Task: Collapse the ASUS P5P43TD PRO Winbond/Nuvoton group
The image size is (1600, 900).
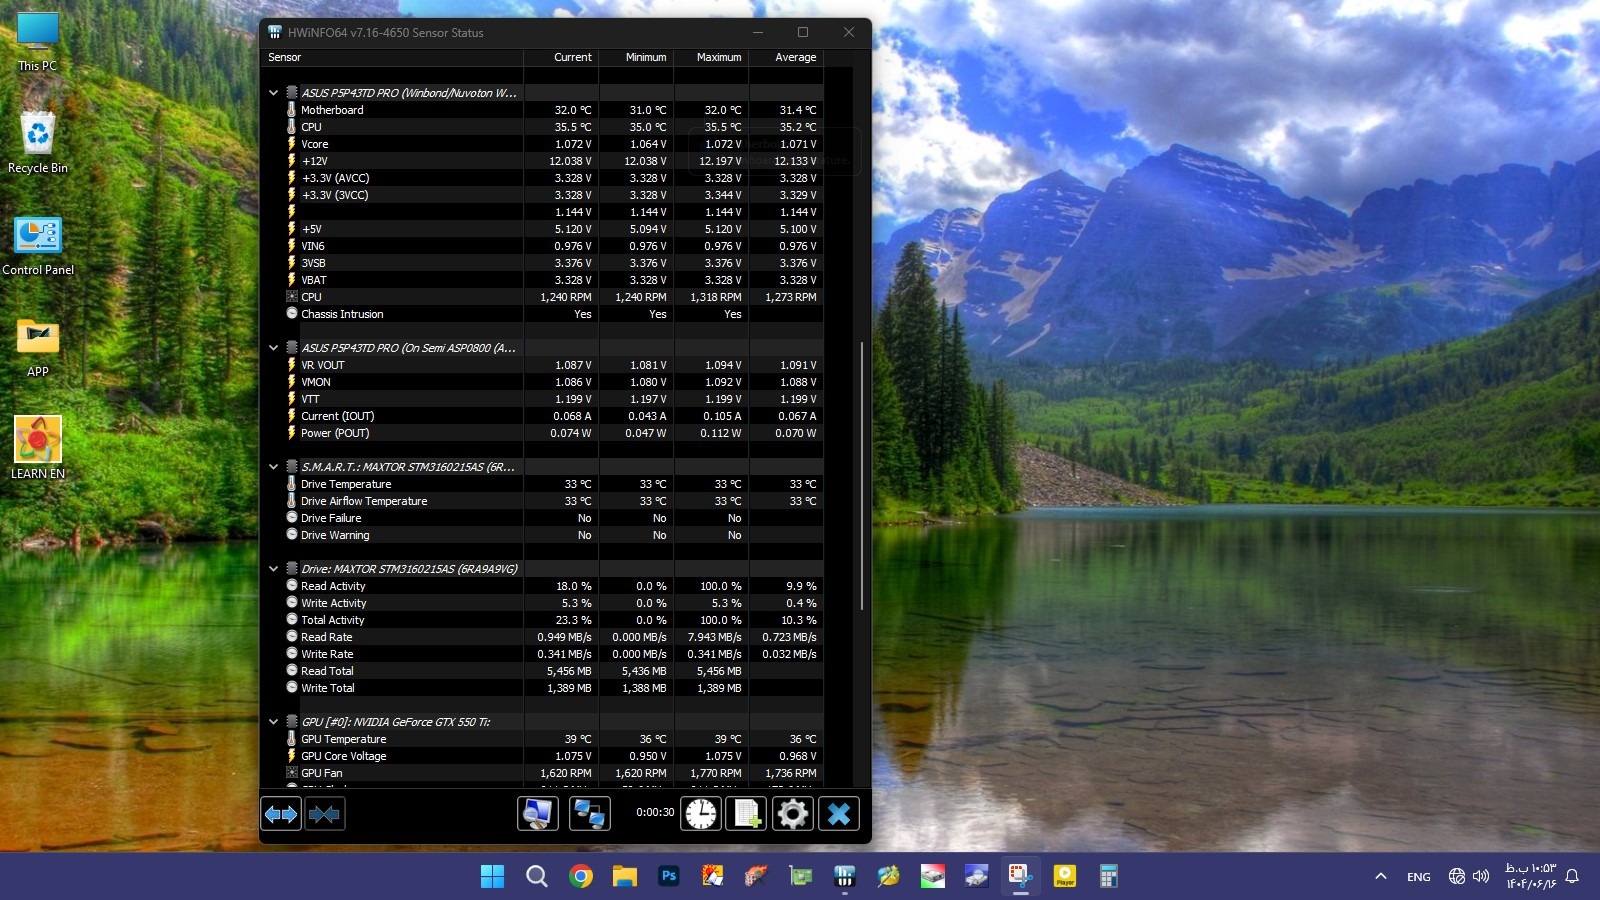Action: coord(273,93)
